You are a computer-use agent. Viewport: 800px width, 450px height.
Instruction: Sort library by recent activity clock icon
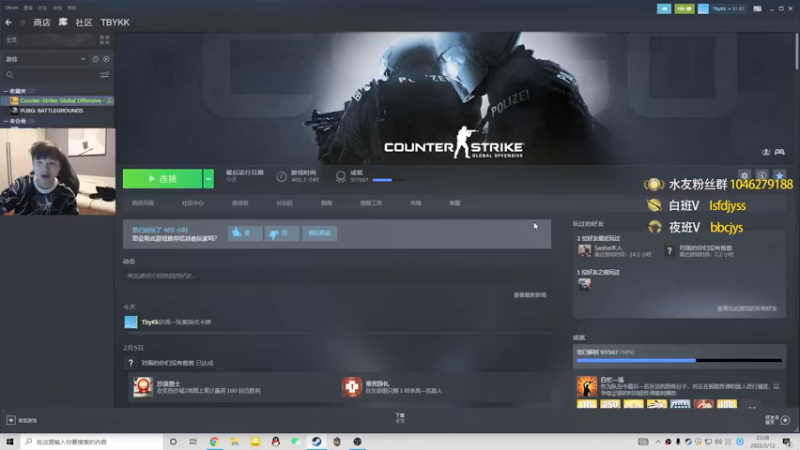pyautogui.click(x=95, y=59)
